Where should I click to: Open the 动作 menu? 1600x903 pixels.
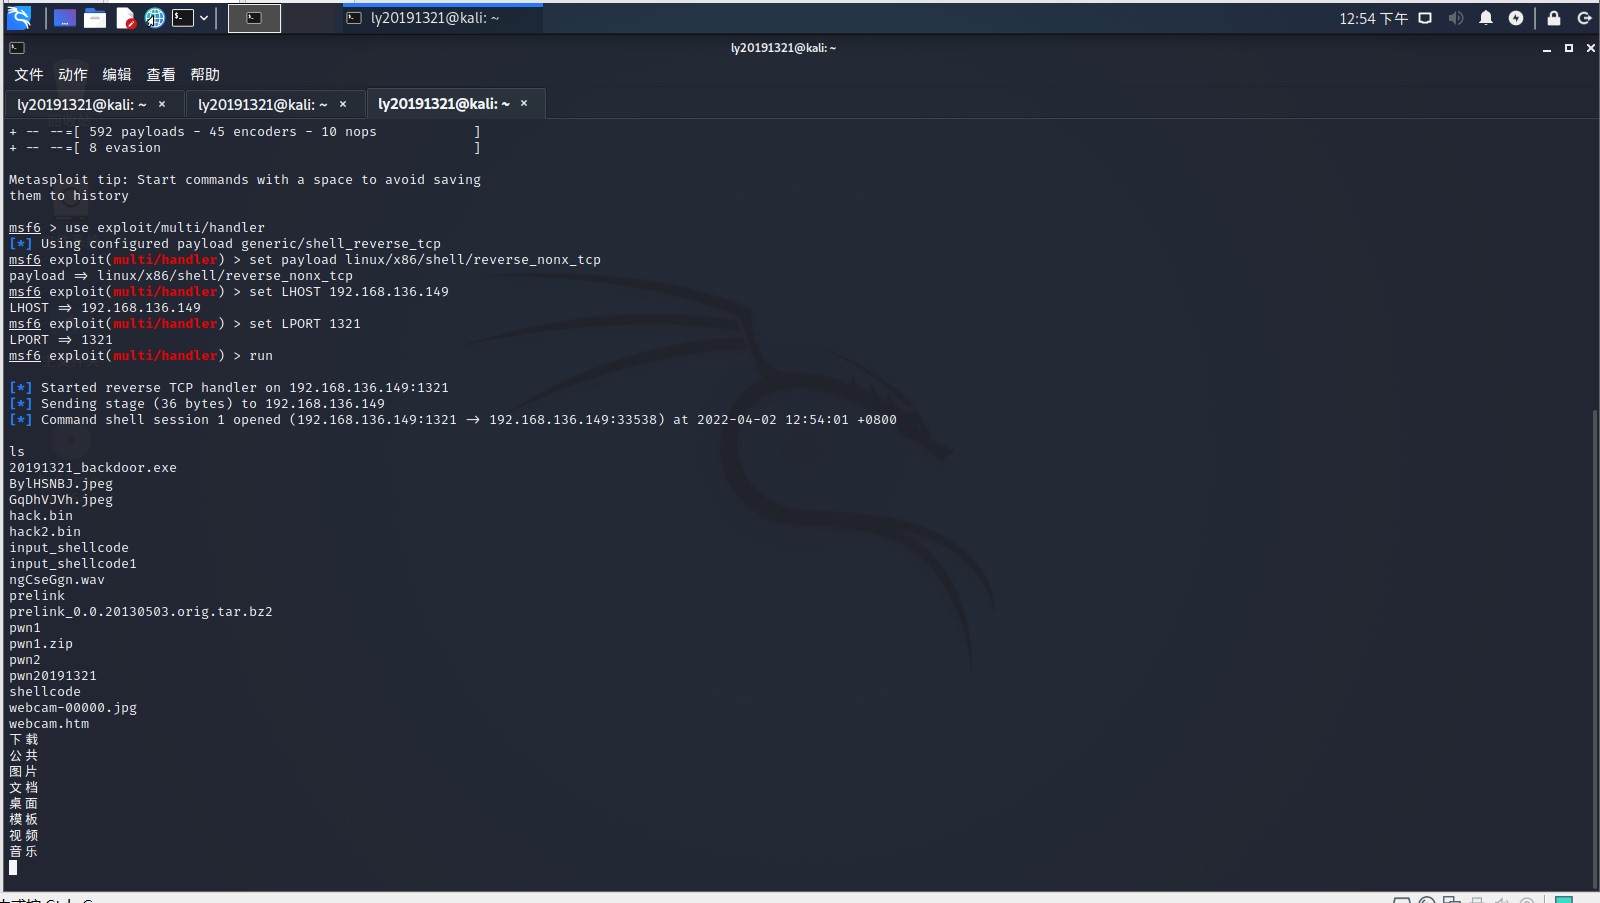point(73,75)
